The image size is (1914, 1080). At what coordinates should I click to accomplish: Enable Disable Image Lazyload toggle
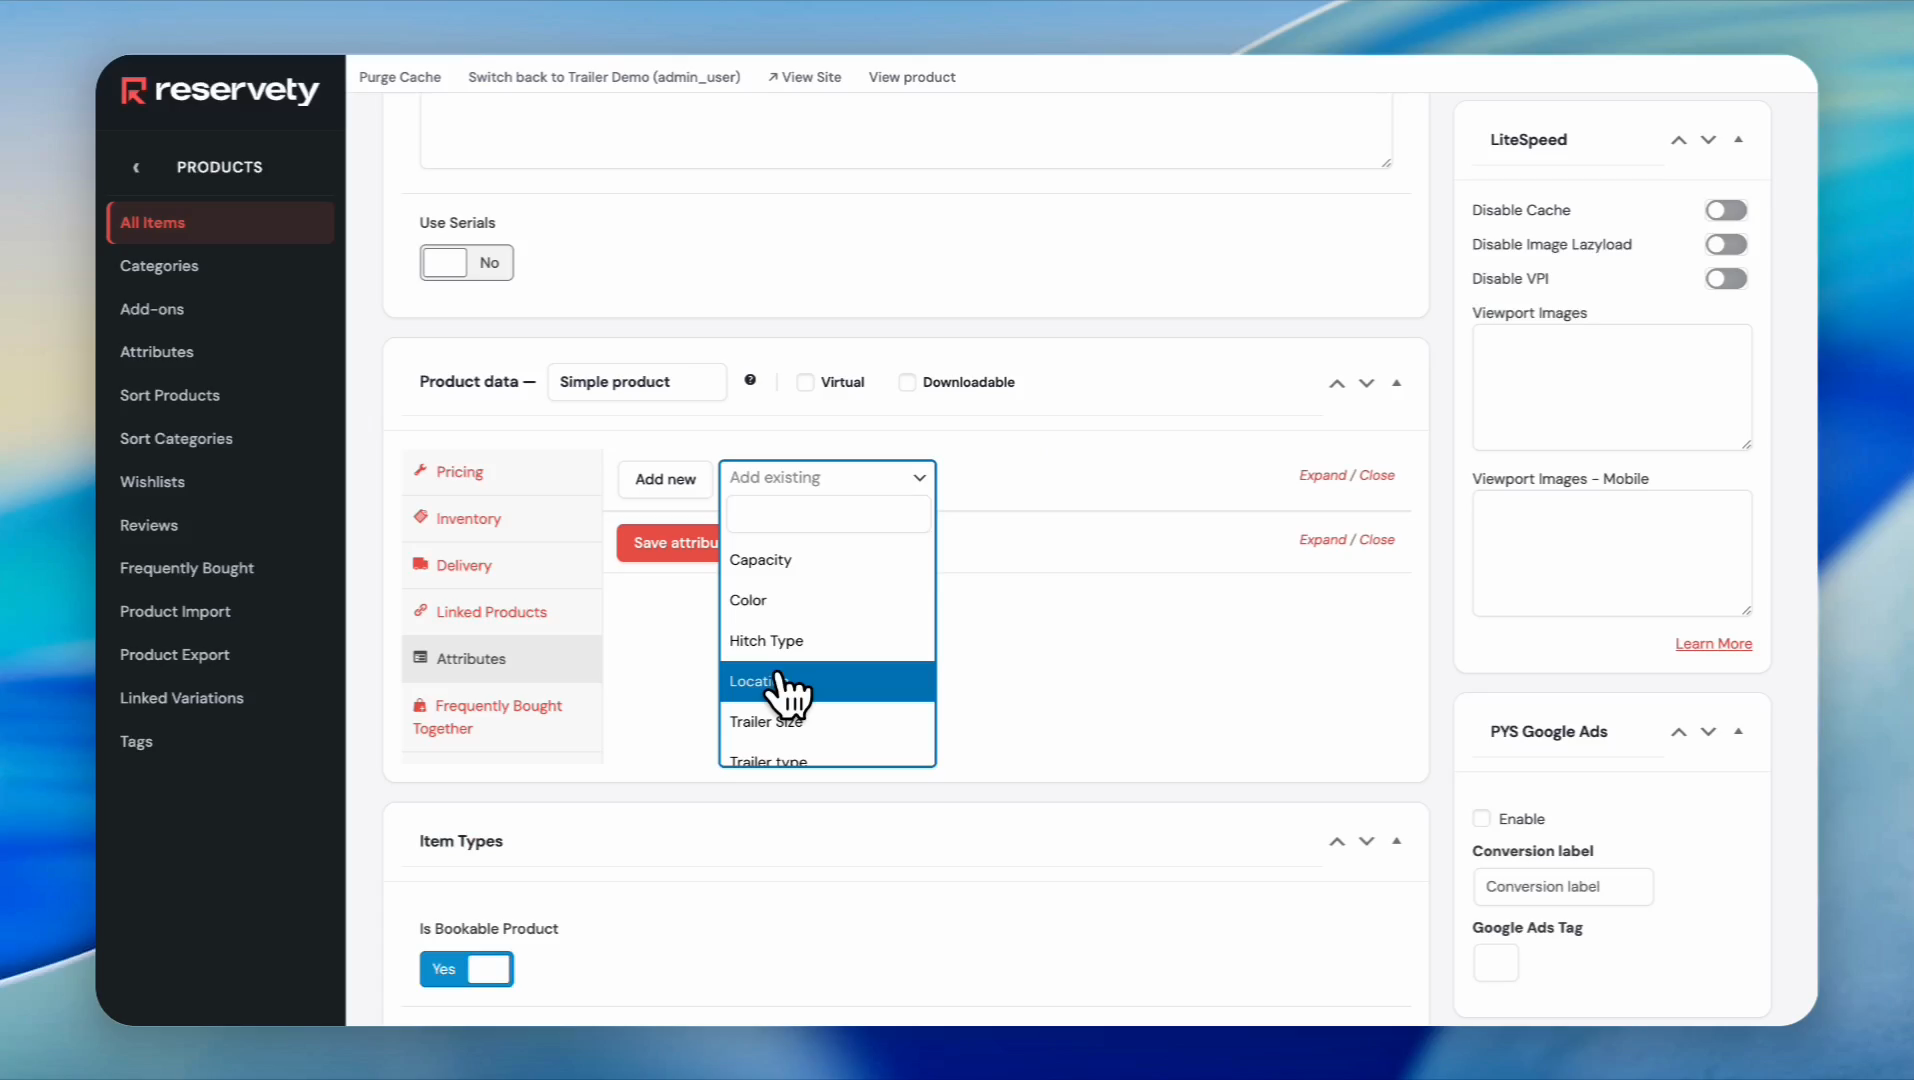1726,244
